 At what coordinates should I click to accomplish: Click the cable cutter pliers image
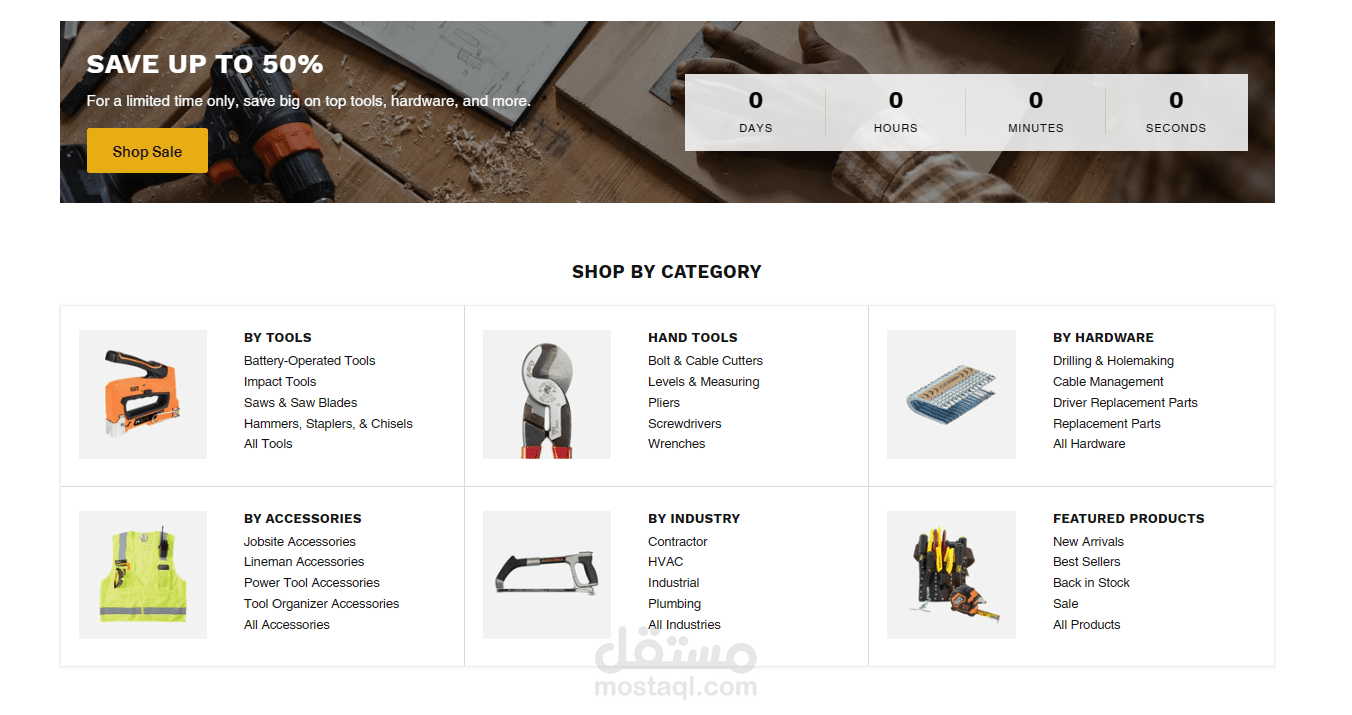point(547,394)
